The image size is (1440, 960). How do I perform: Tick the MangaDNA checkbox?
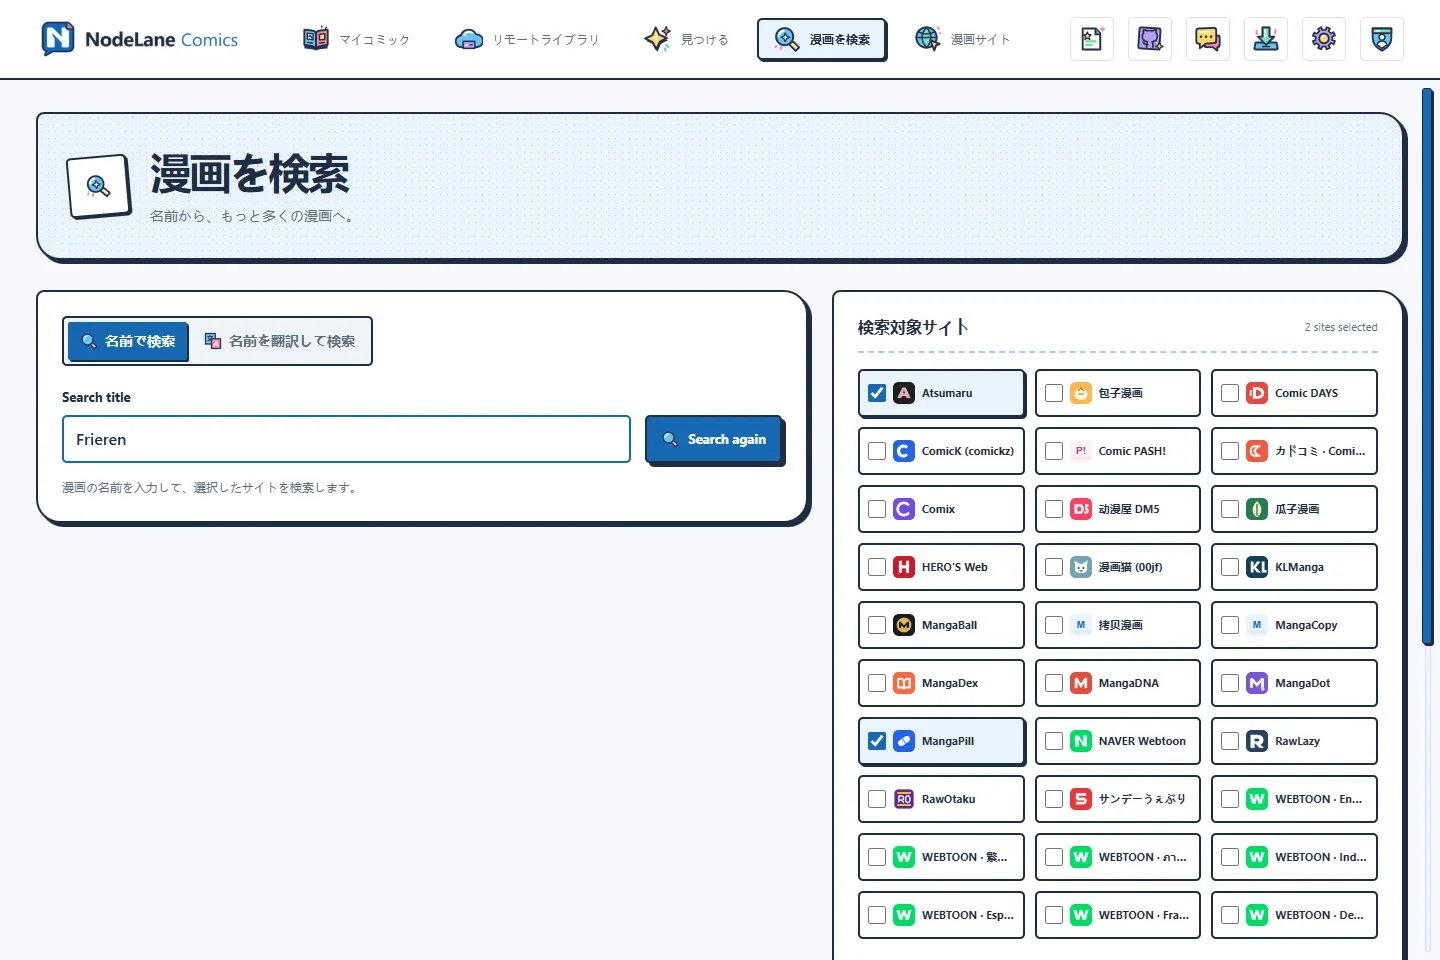(x=1054, y=683)
